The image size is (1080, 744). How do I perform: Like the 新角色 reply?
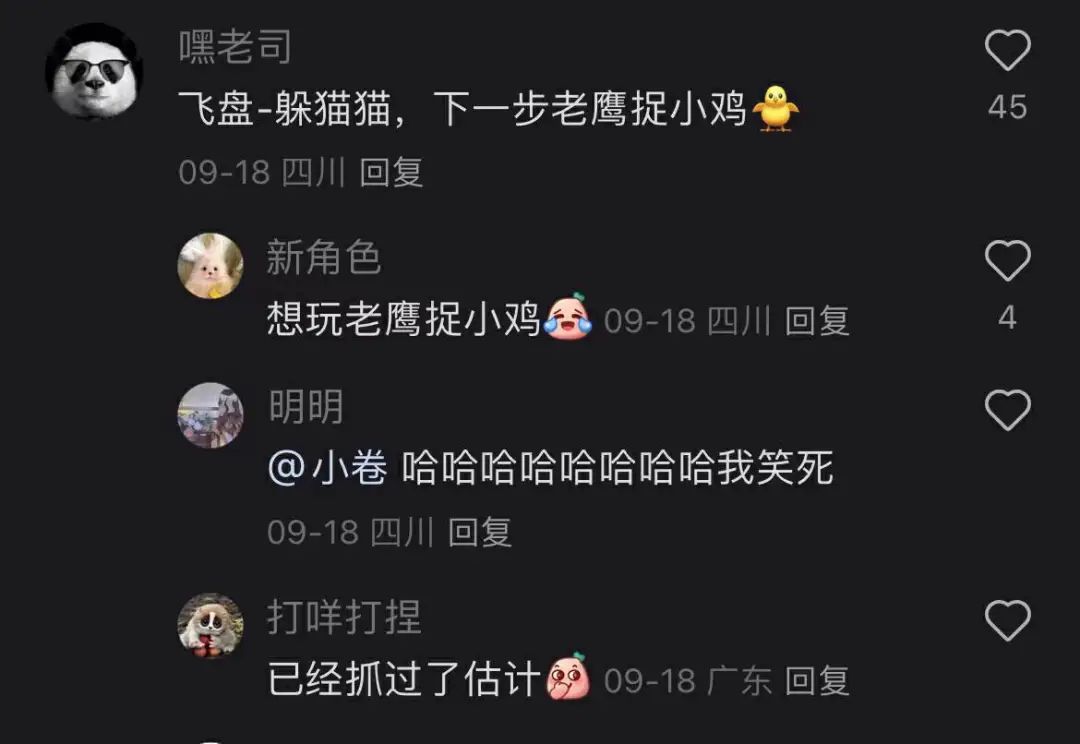[1008, 260]
